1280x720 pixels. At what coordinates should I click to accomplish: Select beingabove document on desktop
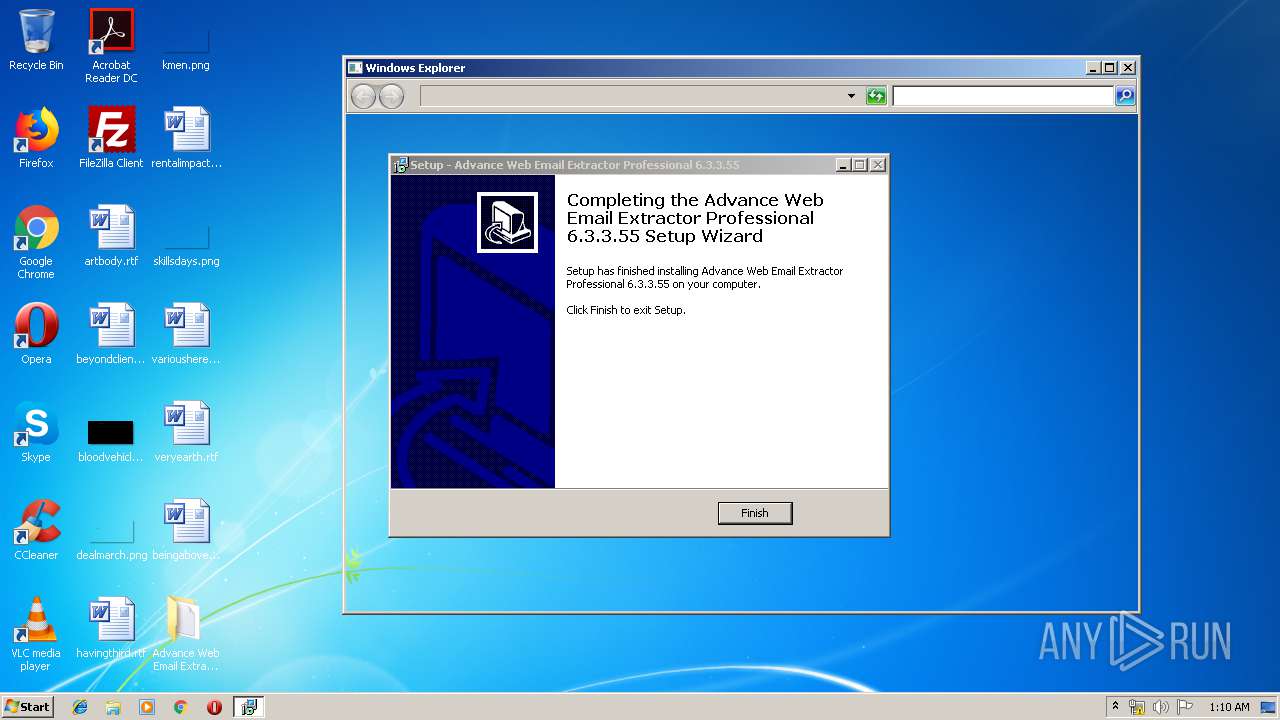click(x=186, y=530)
